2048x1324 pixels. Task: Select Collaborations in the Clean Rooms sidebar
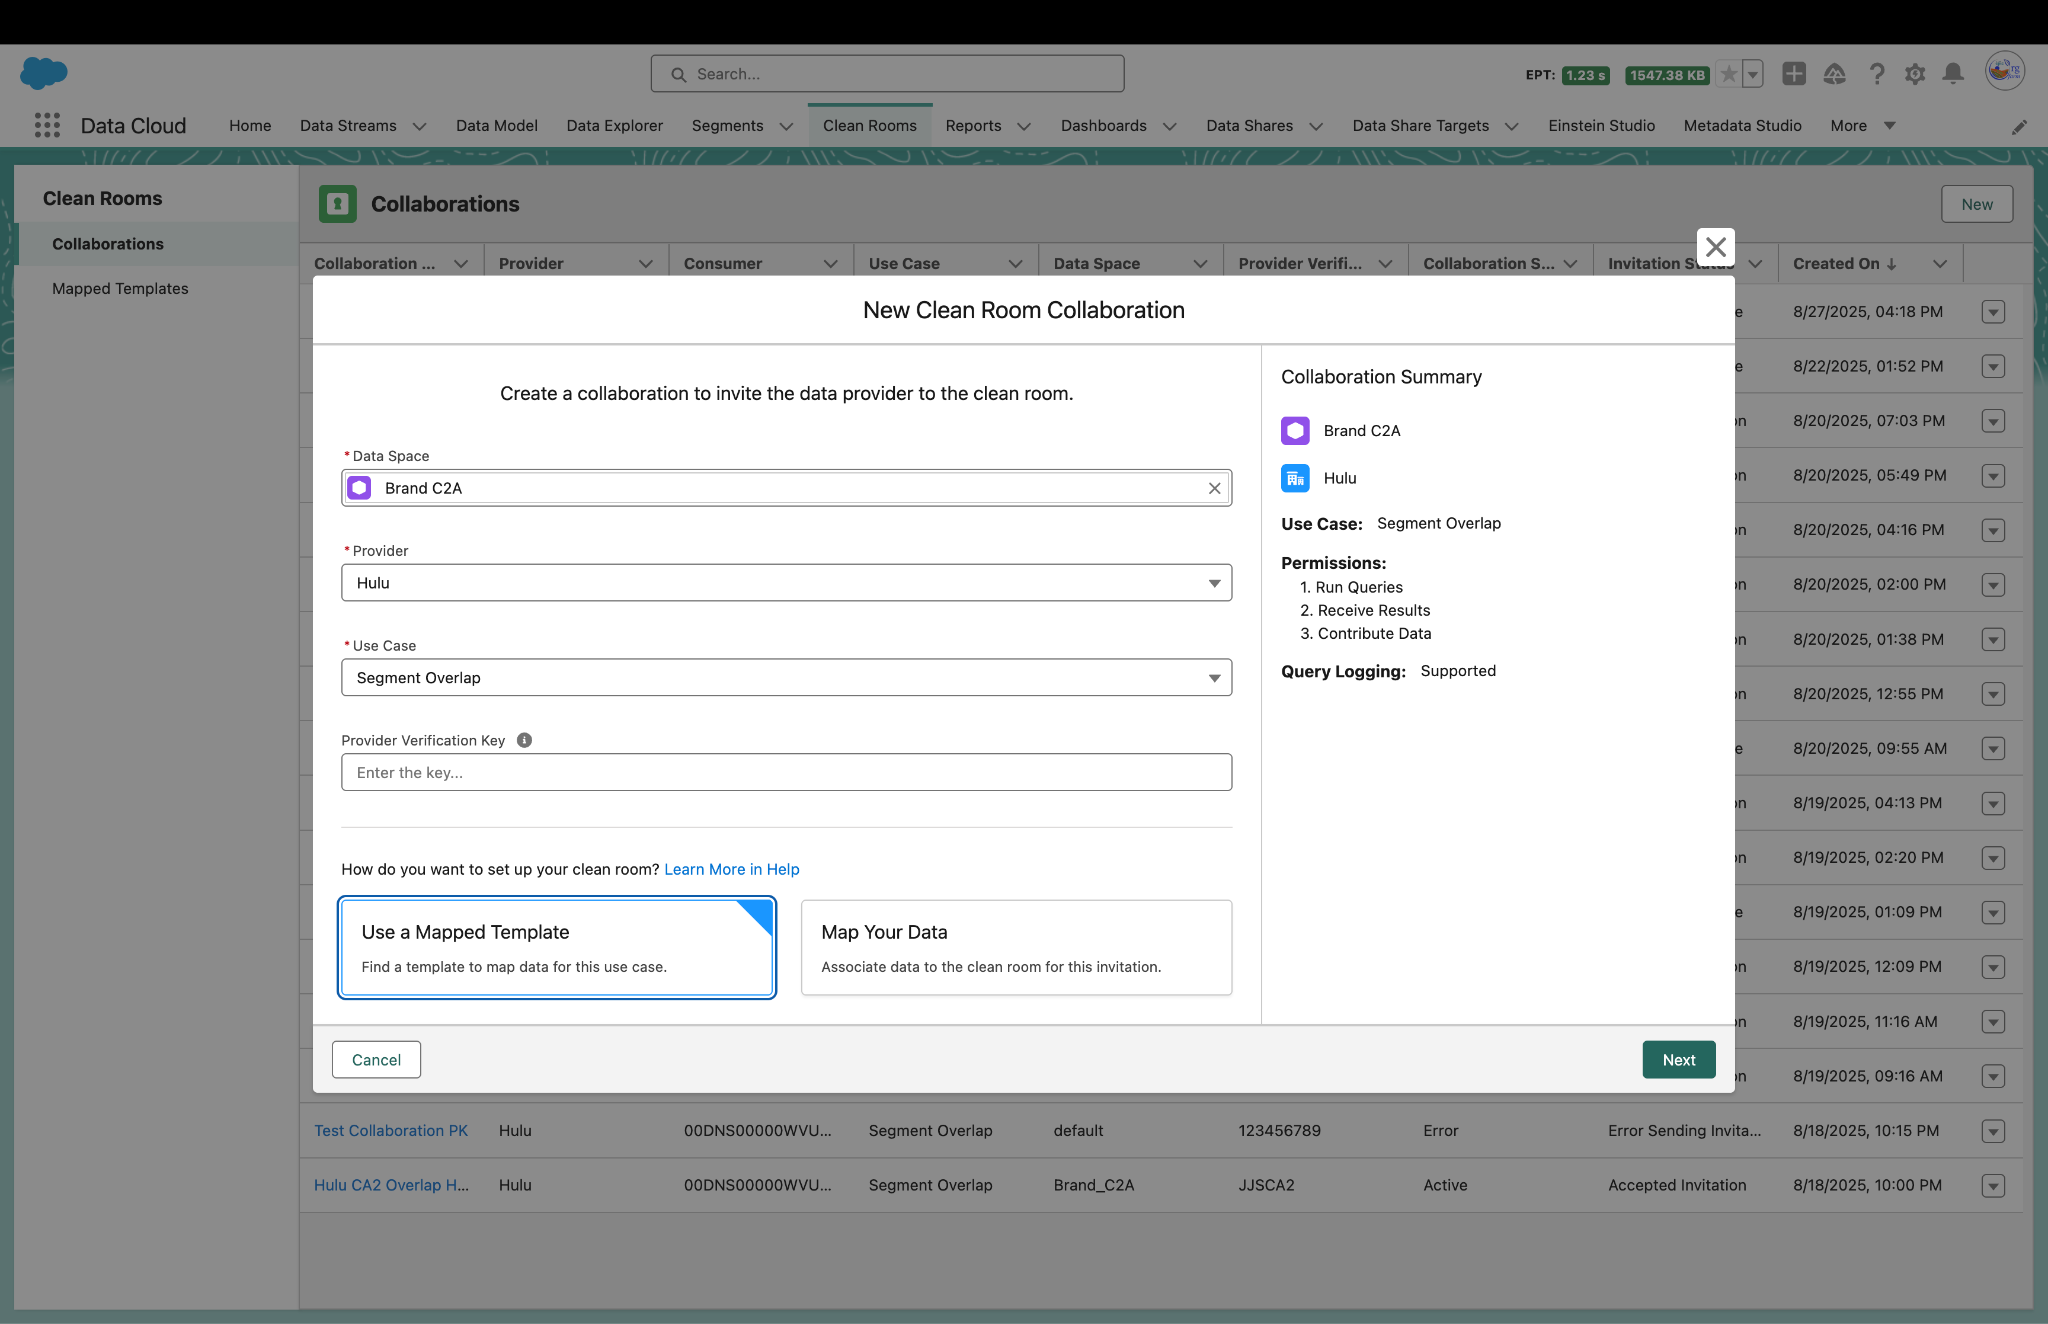click(157, 244)
